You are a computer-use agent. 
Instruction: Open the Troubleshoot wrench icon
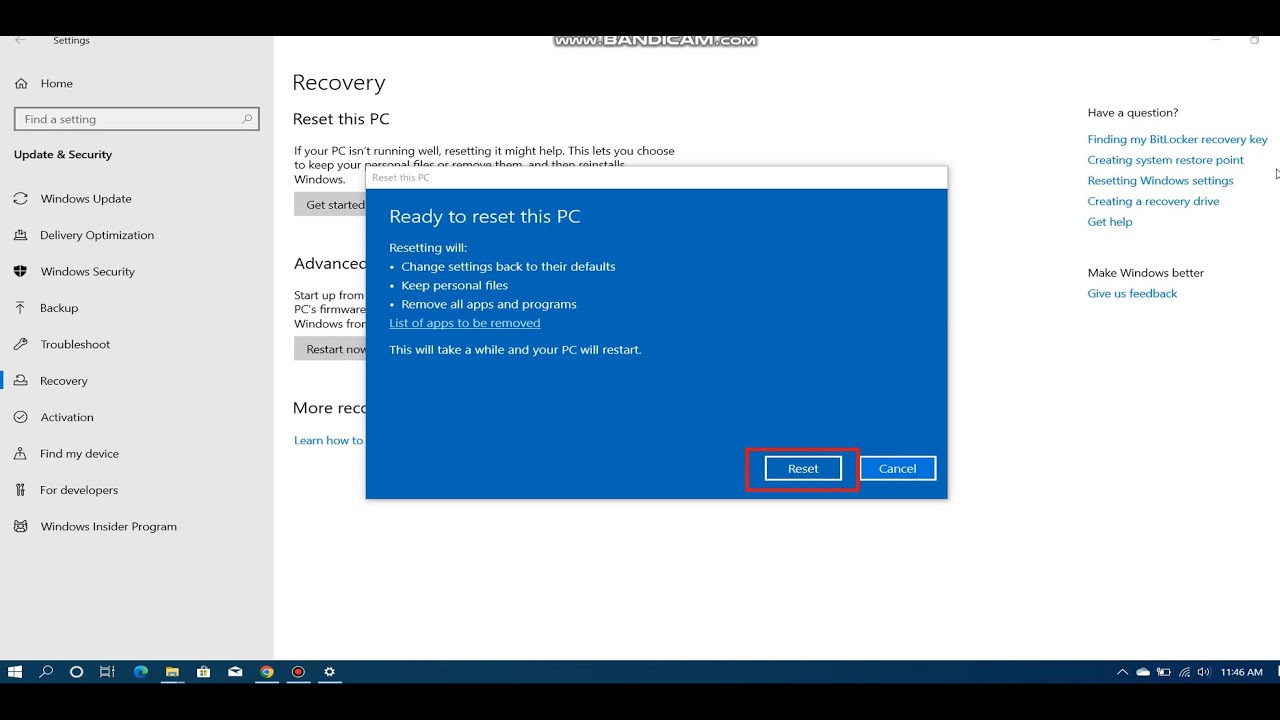coord(20,344)
